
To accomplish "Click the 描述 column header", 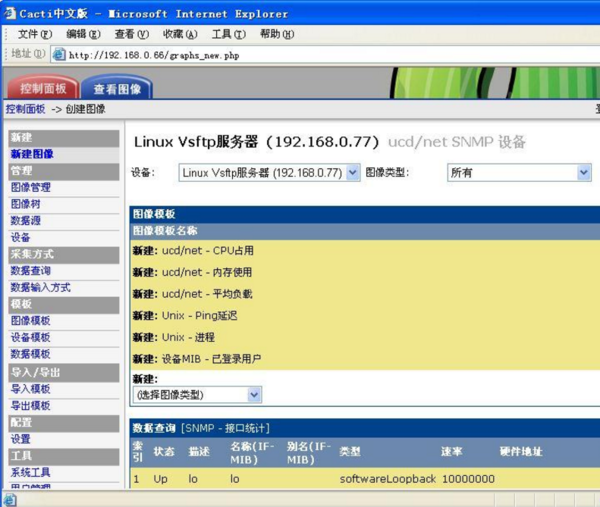I will click(x=199, y=452).
